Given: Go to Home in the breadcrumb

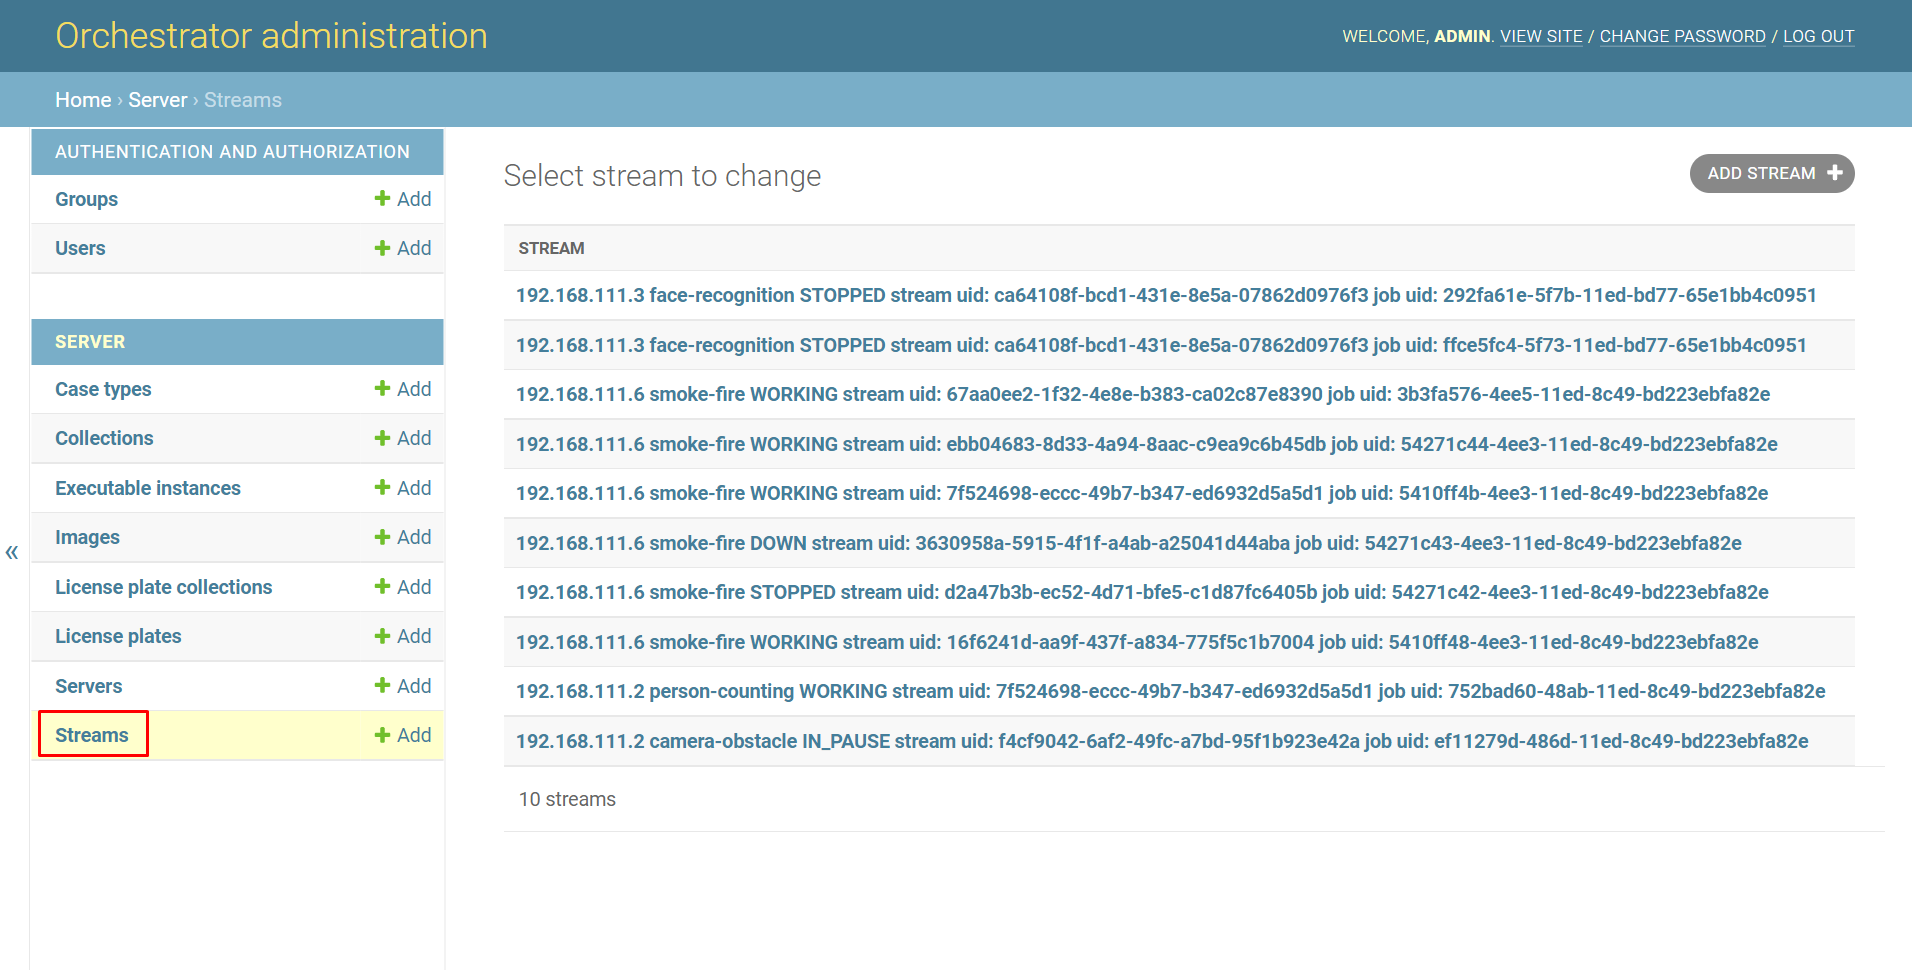Looking at the screenshot, I should tap(83, 100).
